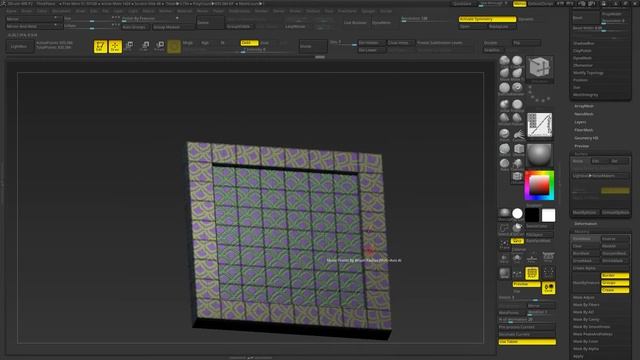Toggle the Mrgb channel button
640x360 pixels.
point(188,42)
